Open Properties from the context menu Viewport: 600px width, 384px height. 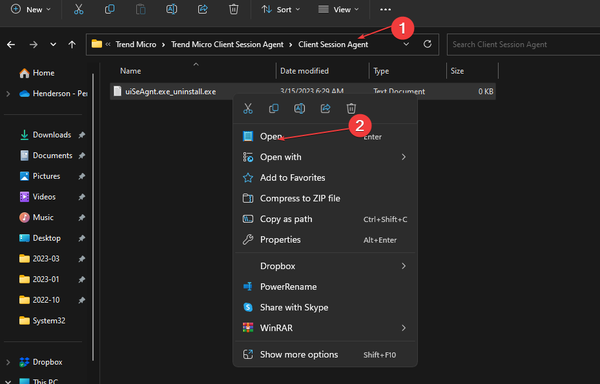[325, 240]
